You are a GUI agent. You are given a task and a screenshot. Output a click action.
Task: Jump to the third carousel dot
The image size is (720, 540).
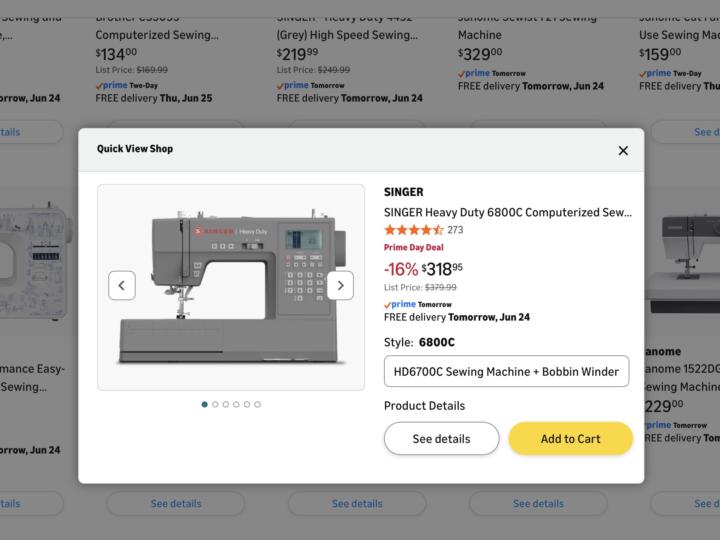pos(225,405)
